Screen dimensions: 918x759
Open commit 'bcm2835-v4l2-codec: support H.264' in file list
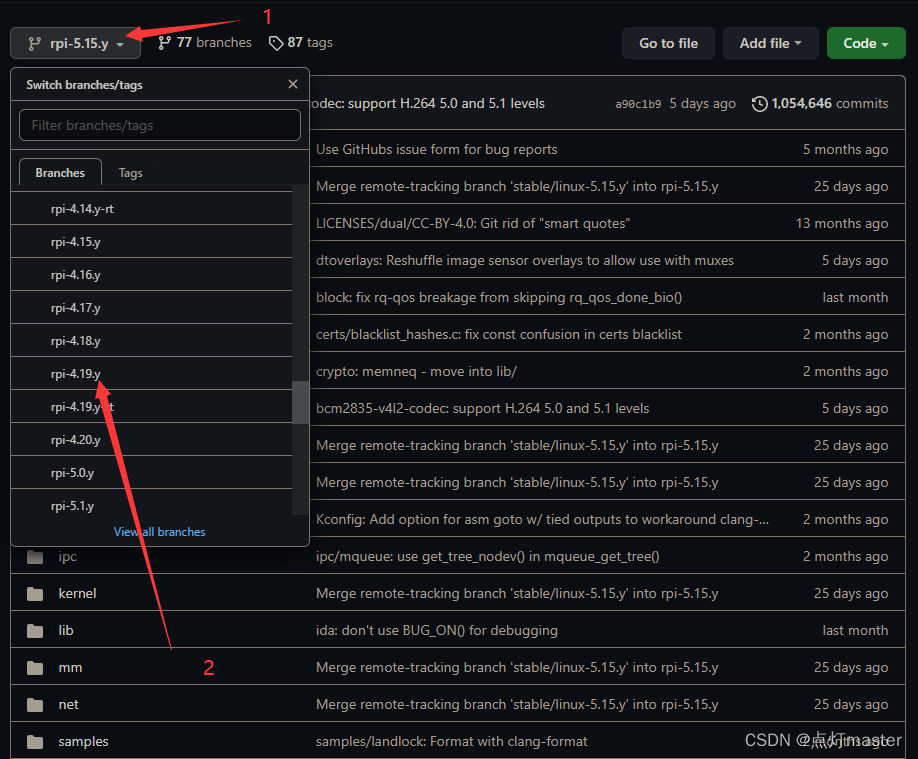[x=482, y=408]
